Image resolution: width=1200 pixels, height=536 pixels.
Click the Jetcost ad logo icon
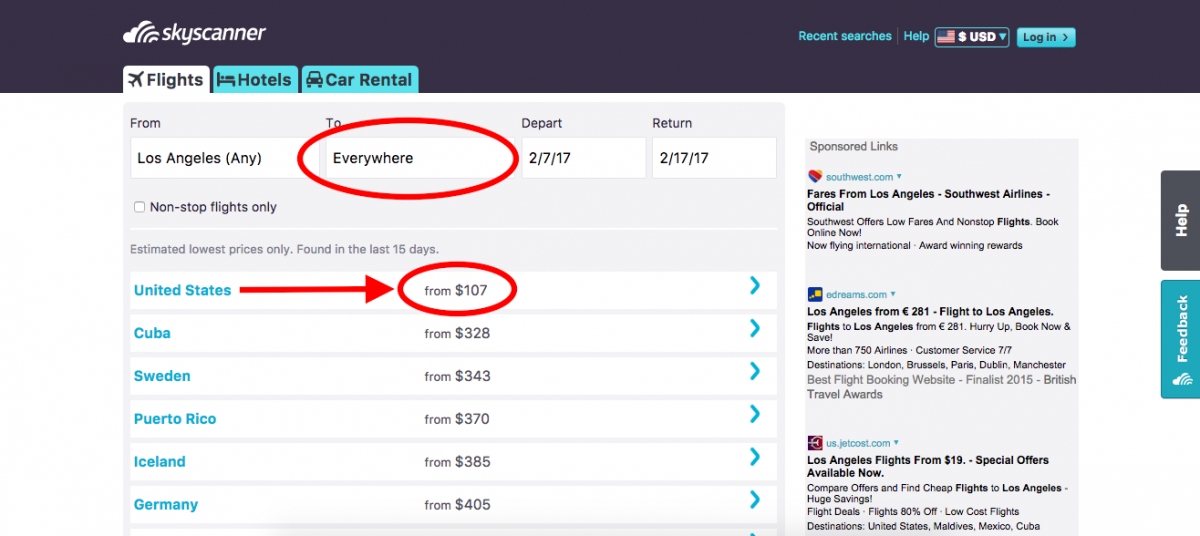tap(815, 442)
